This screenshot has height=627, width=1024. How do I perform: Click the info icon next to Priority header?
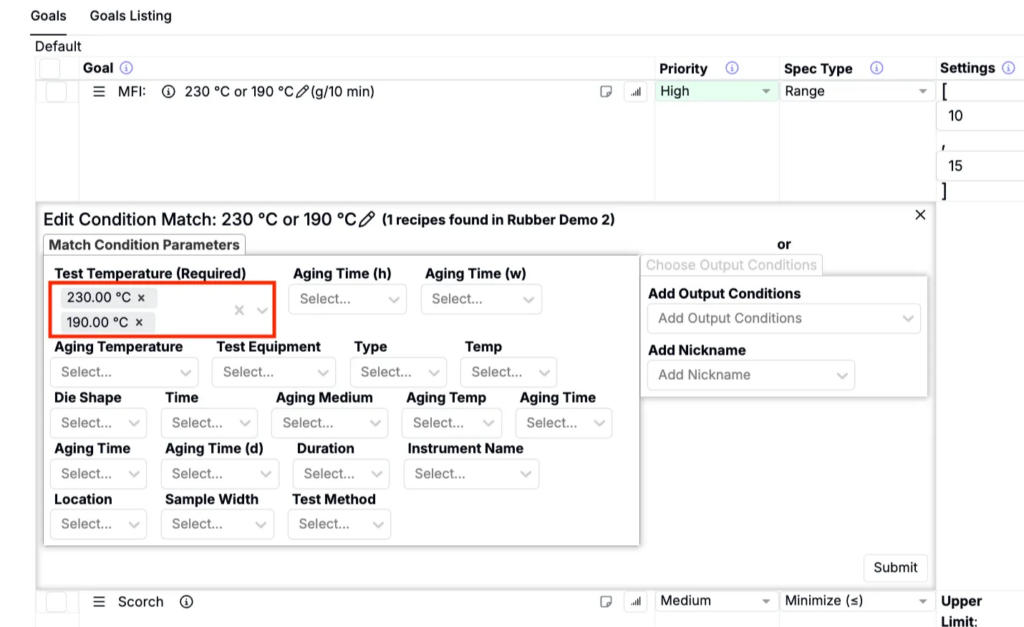point(732,68)
